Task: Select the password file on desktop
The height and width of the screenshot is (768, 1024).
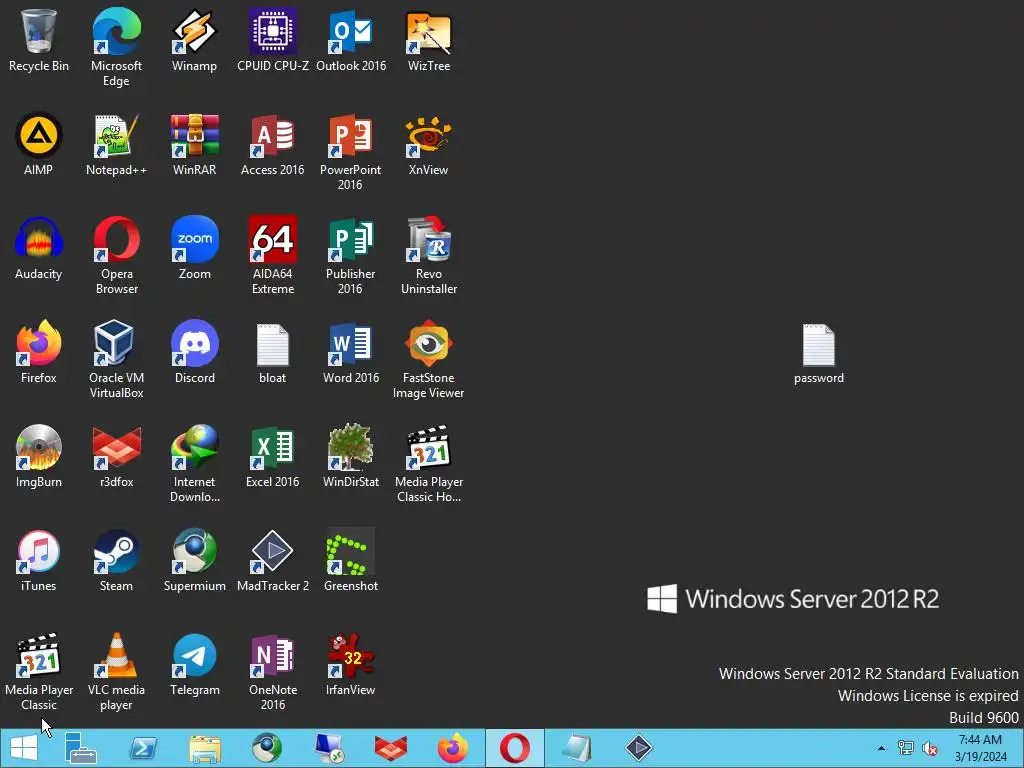Action: [x=818, y=353]
